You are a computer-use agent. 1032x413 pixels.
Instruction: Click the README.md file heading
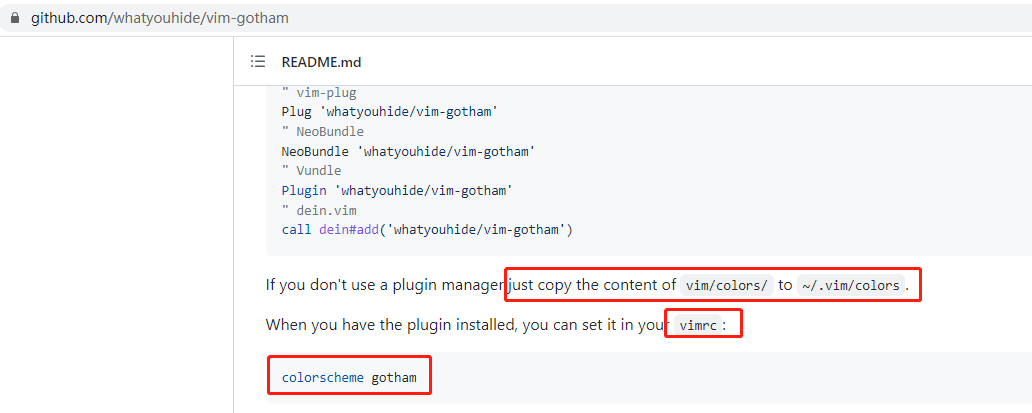tap(321, 62)
